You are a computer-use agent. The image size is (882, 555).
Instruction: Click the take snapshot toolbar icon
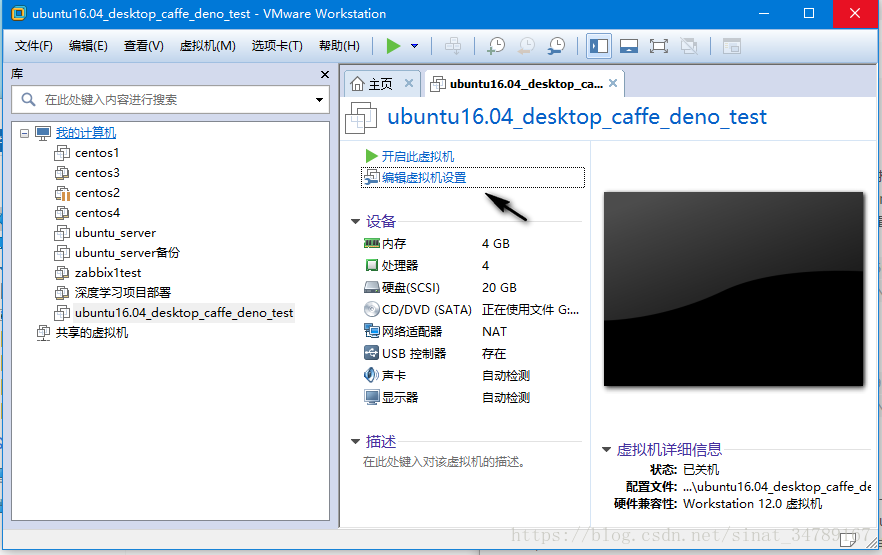(496, 46)
